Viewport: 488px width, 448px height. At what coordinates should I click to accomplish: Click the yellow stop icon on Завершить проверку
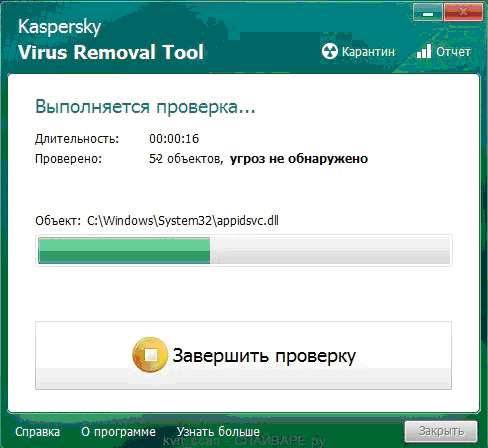point(150,355)
